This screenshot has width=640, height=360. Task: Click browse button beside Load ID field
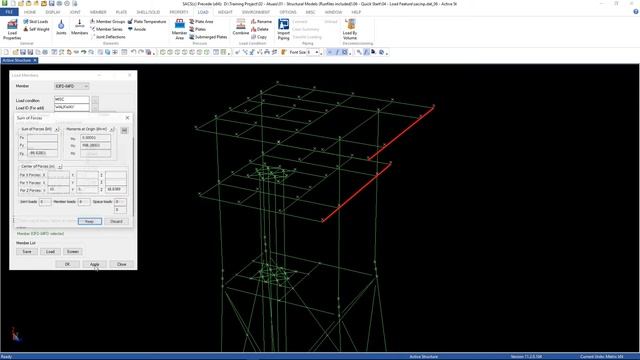[95, 107]
